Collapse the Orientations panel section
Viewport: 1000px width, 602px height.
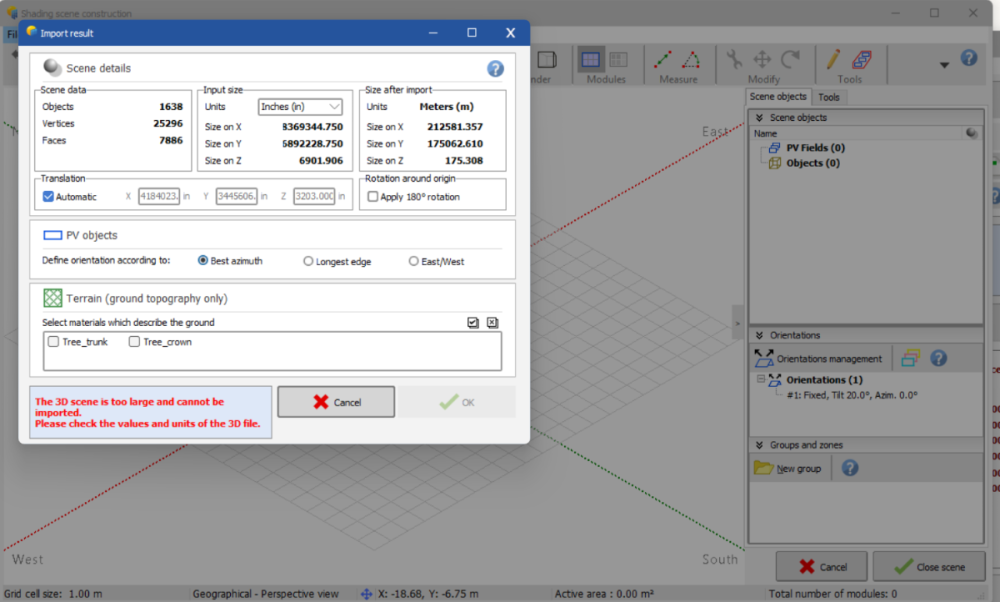point(757,335)
